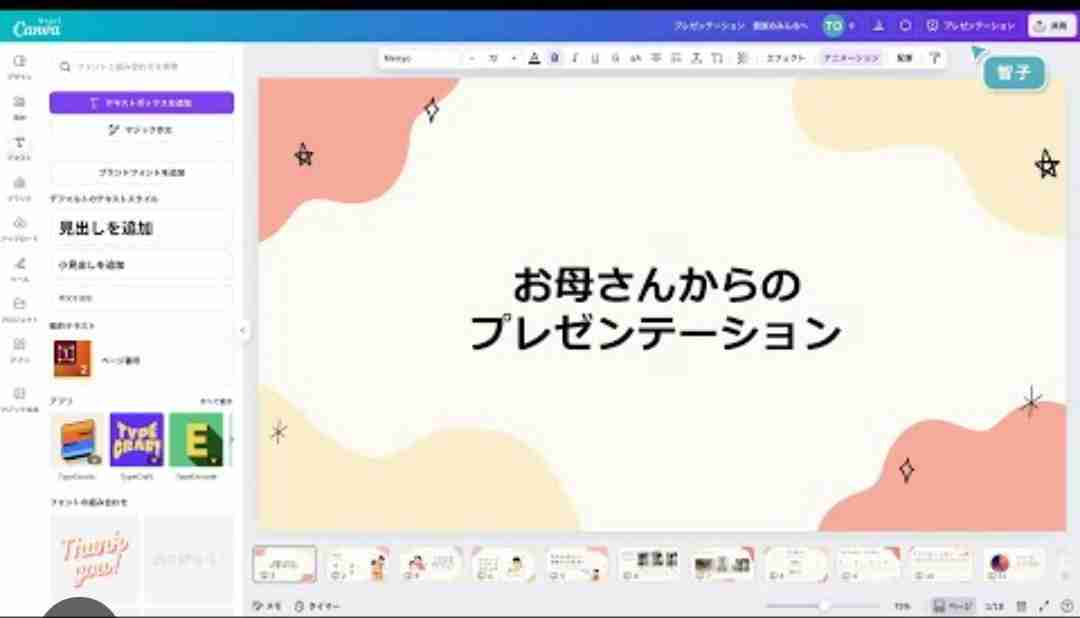Decrease font size with the minus button

(x=472, y=59)
